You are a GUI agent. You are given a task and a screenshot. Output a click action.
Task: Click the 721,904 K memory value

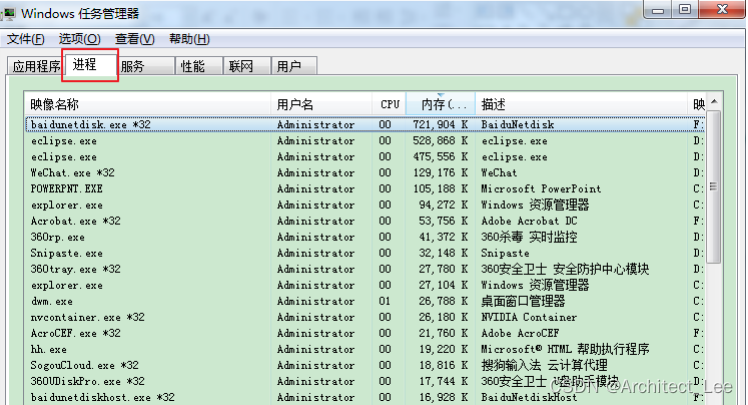click(x=440, y=125)
